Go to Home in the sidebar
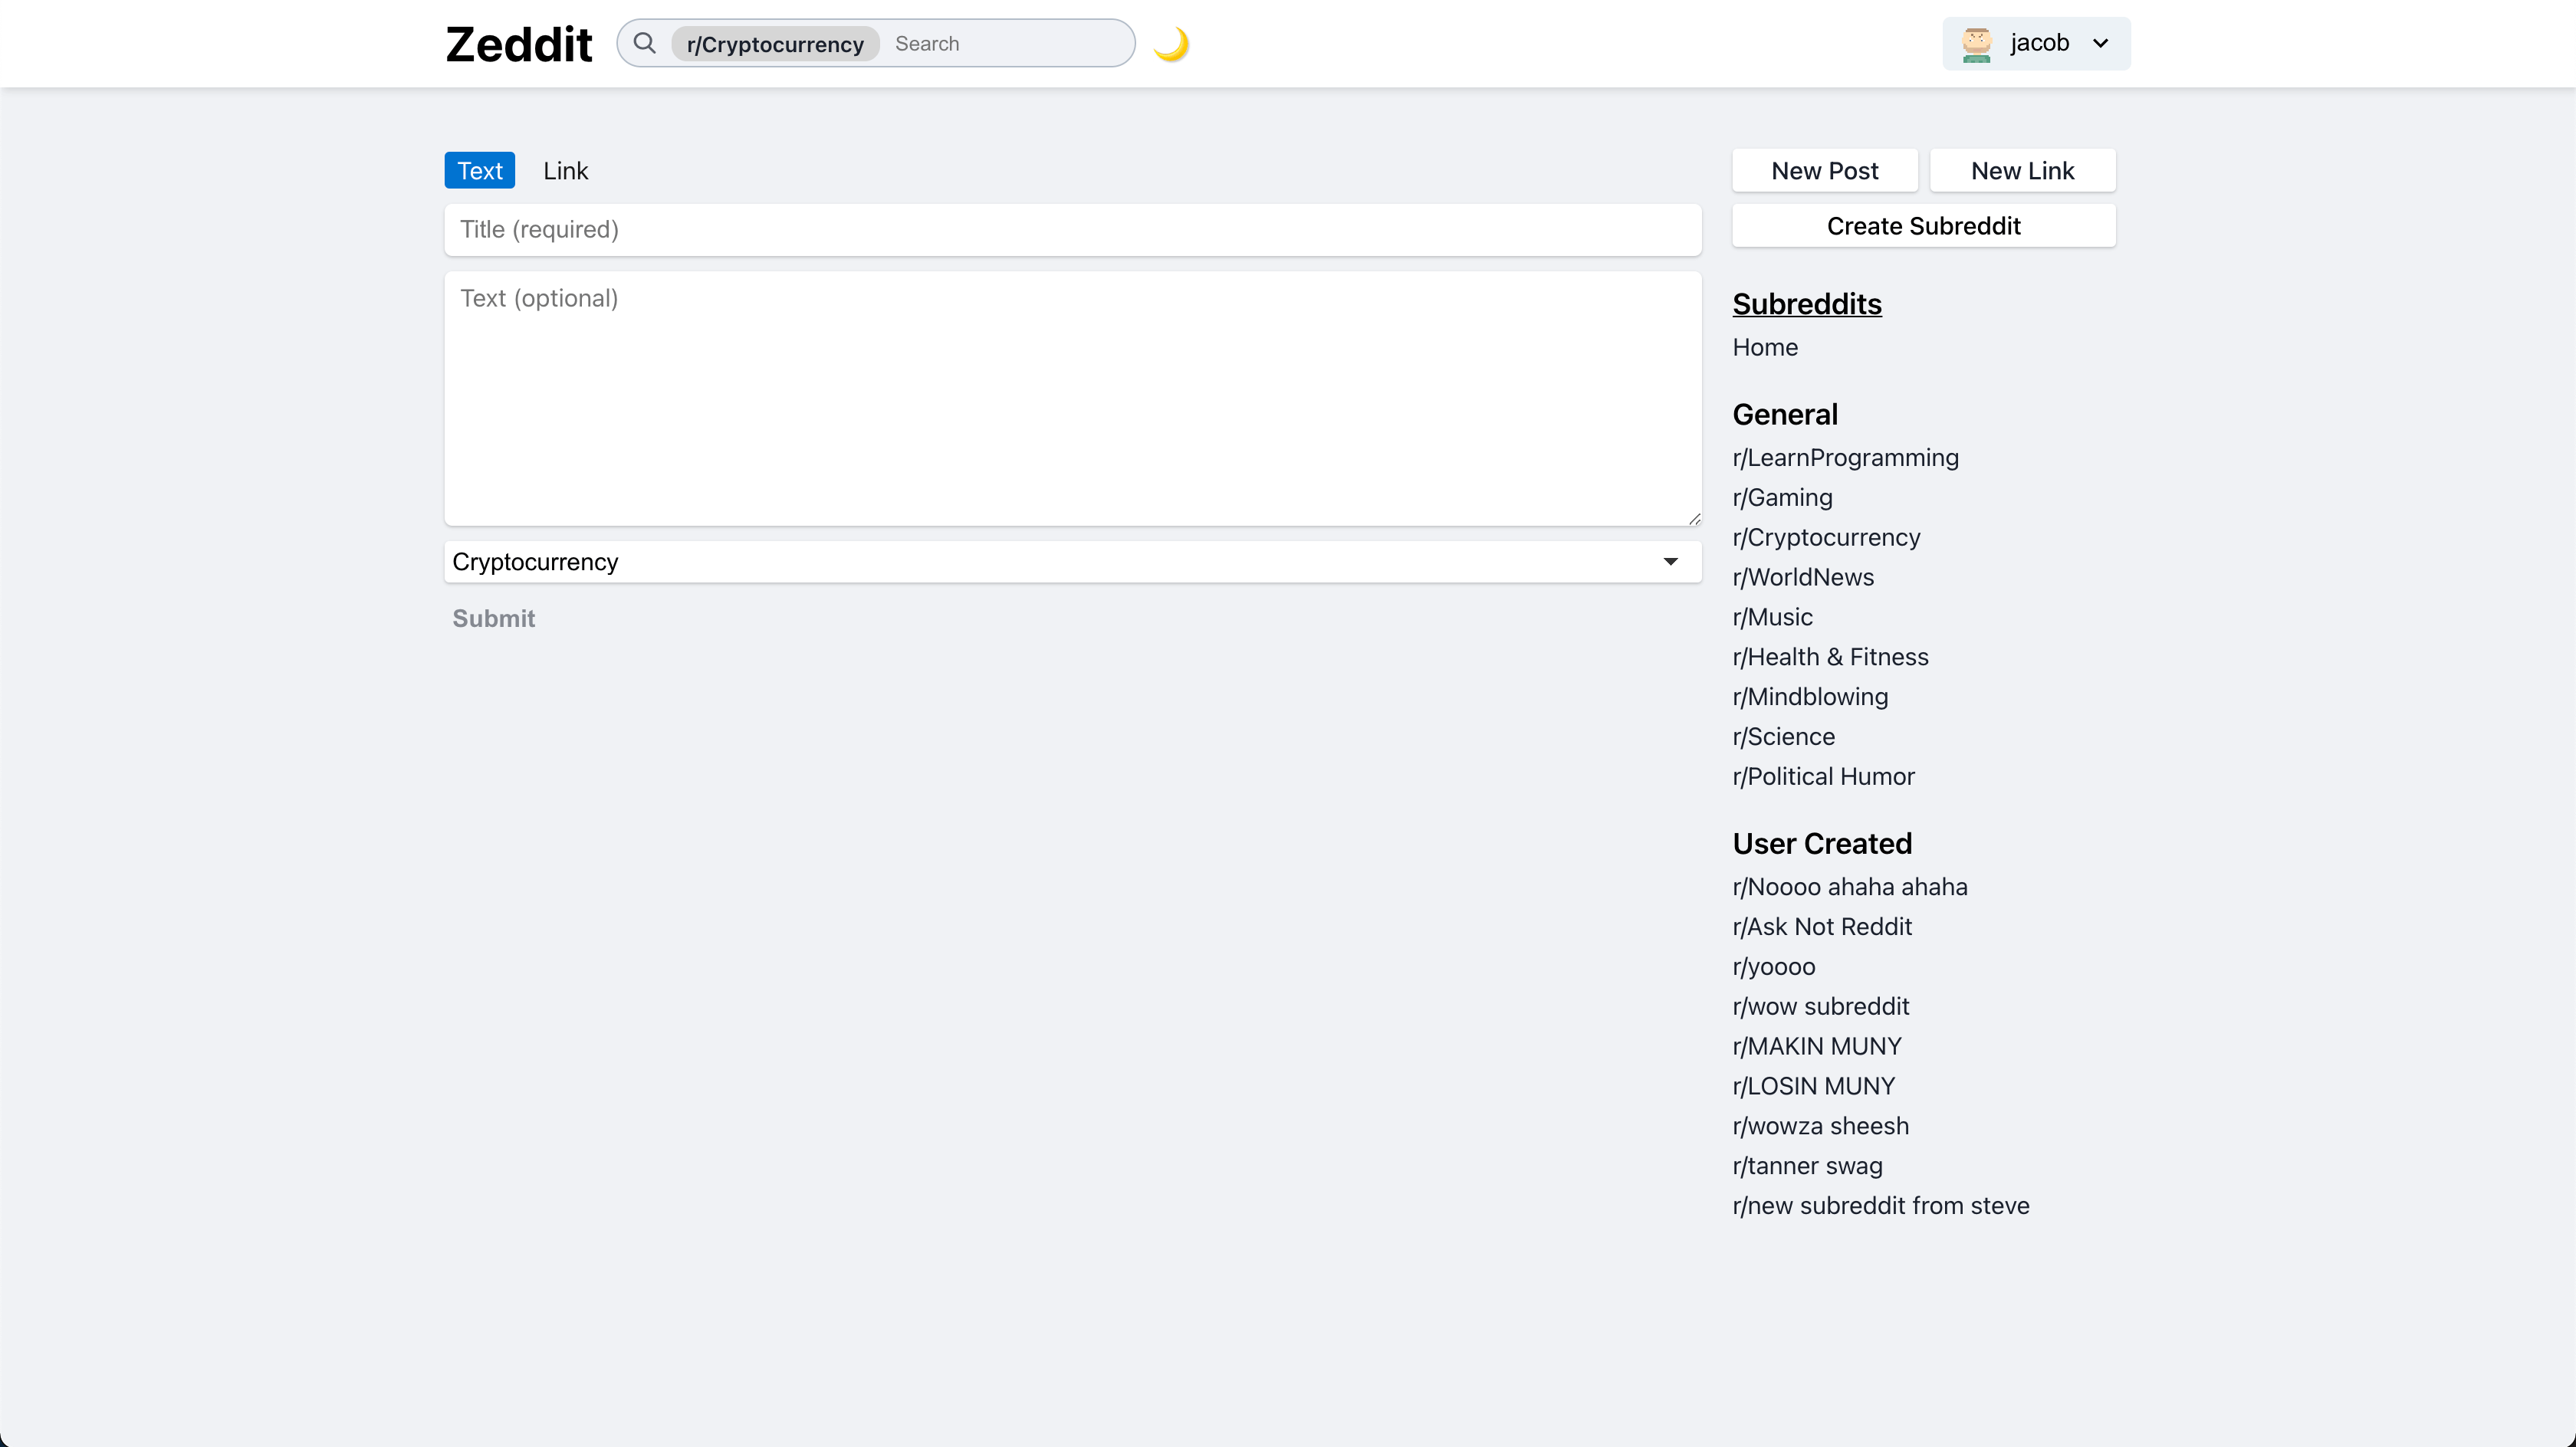This screenshot has width=2576, height=1447. [1765, 347]
